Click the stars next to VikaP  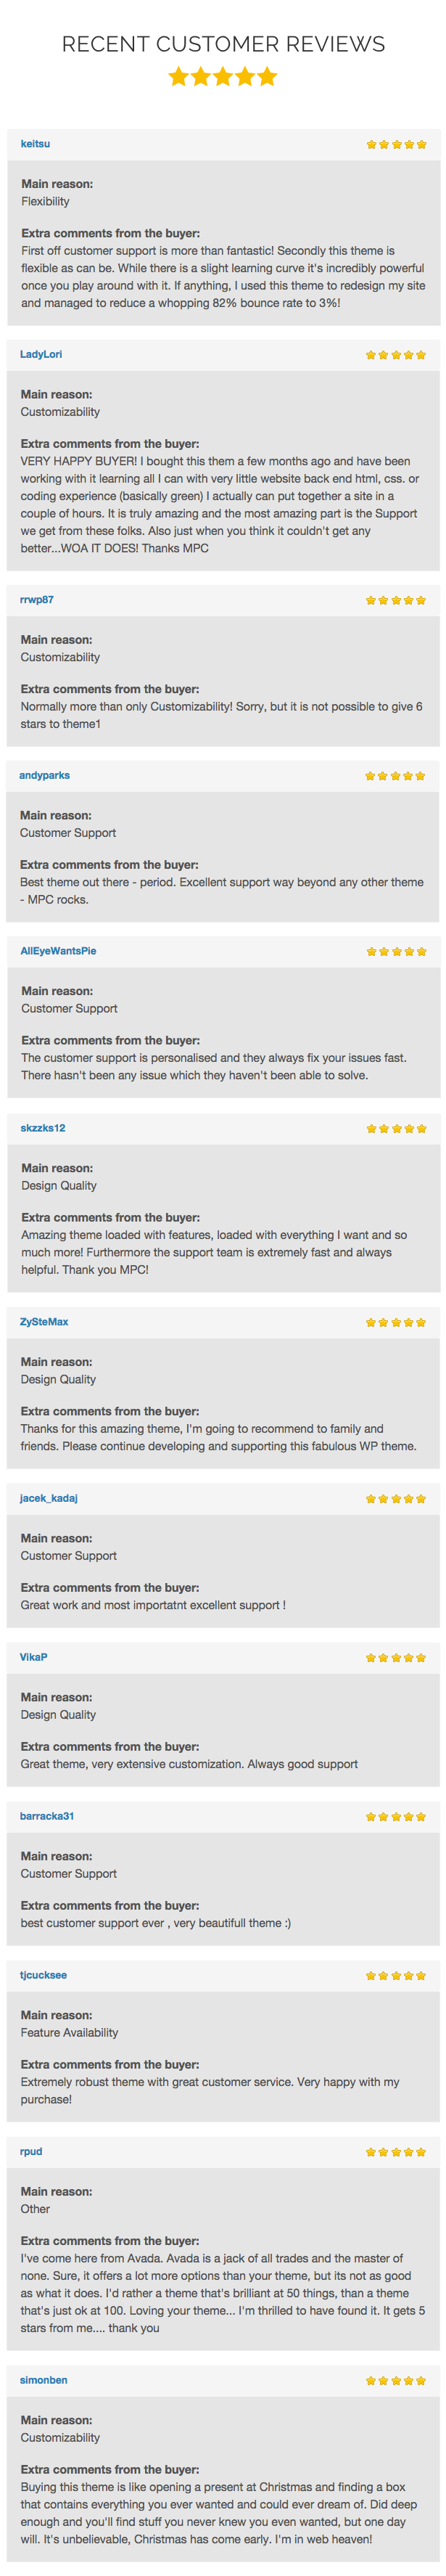[x=396, y=1658]
